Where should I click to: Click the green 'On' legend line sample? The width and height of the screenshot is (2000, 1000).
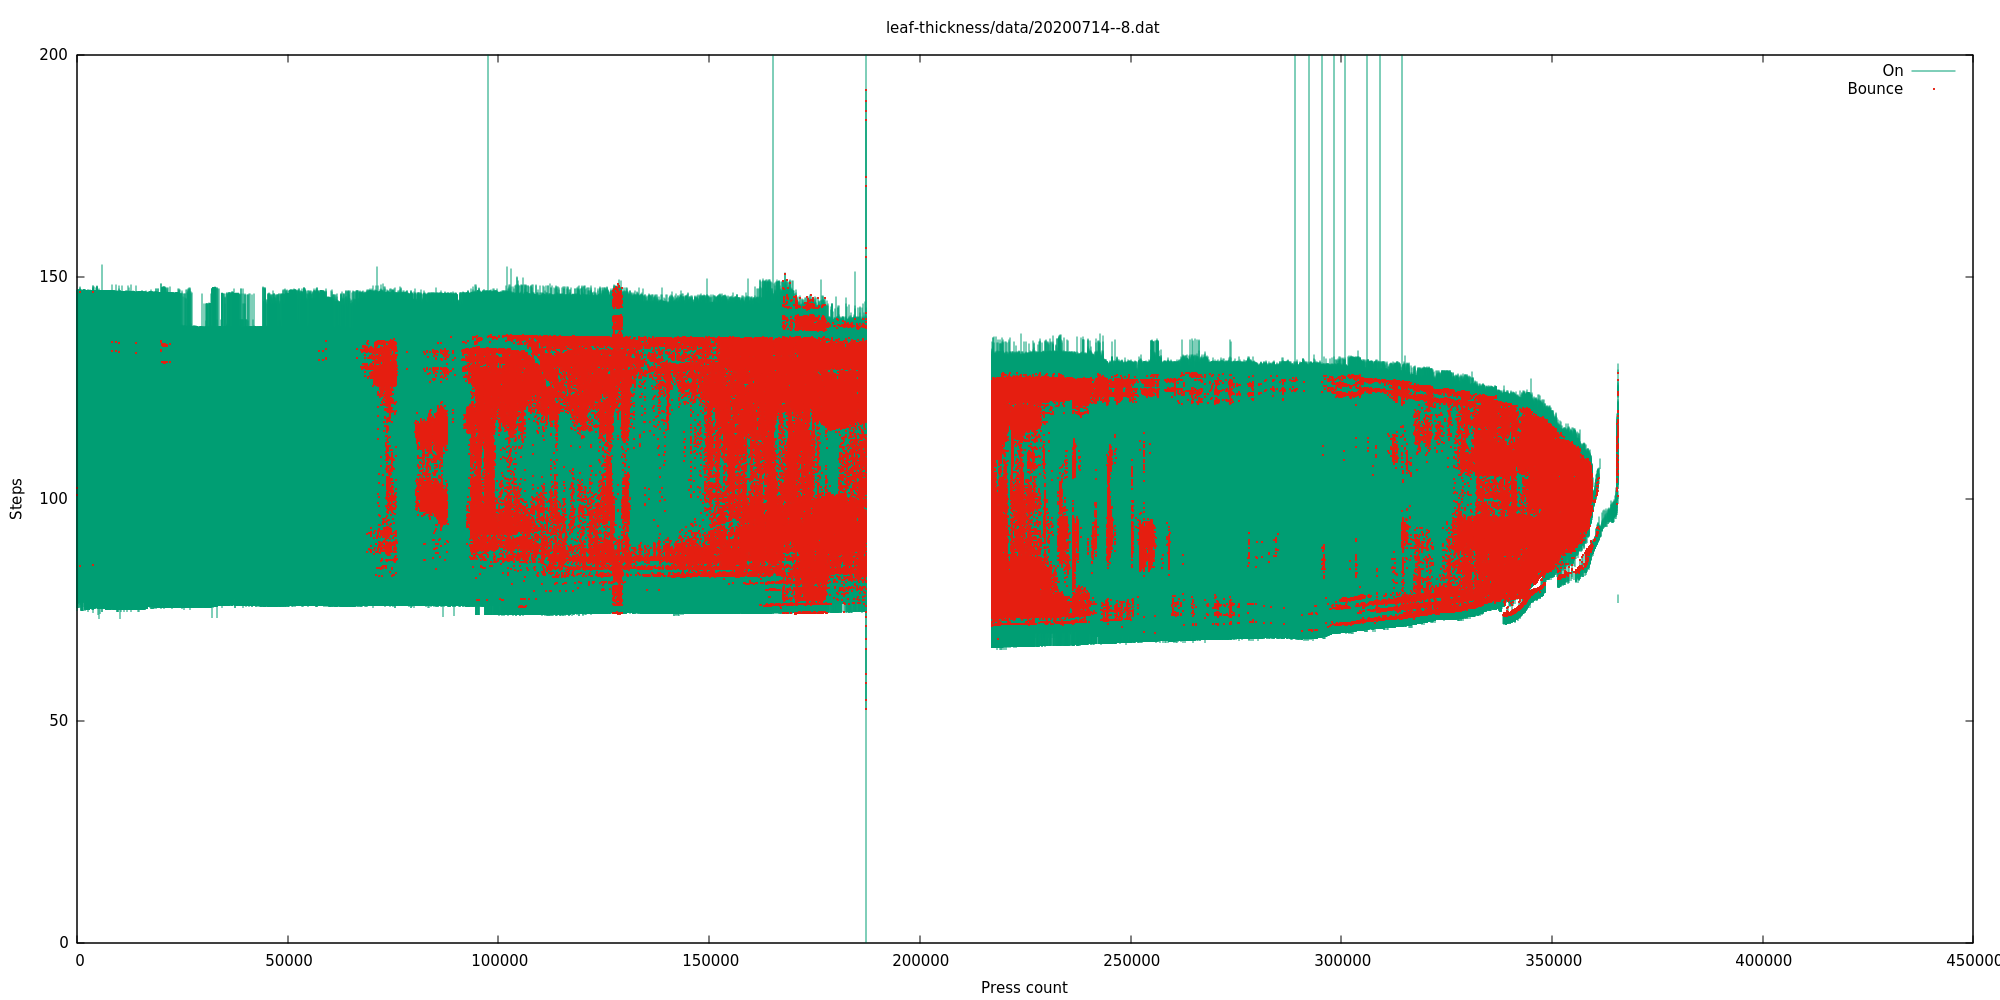1933,71
